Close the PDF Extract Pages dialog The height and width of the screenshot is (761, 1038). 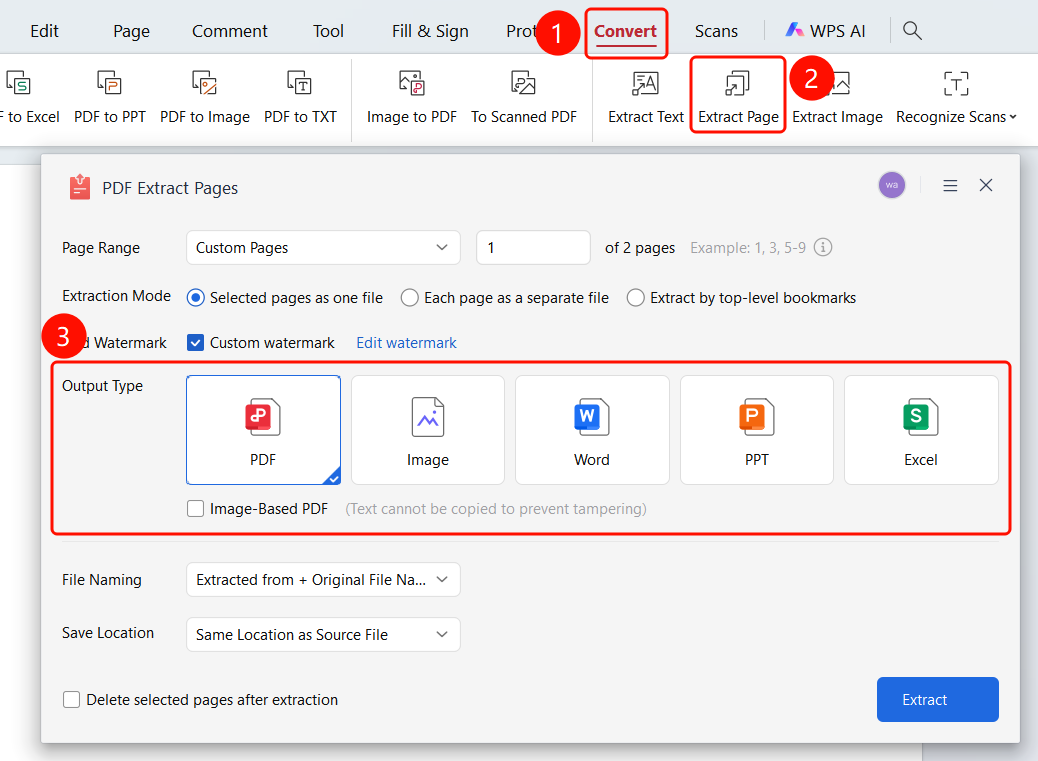click(x=986, y=185)
